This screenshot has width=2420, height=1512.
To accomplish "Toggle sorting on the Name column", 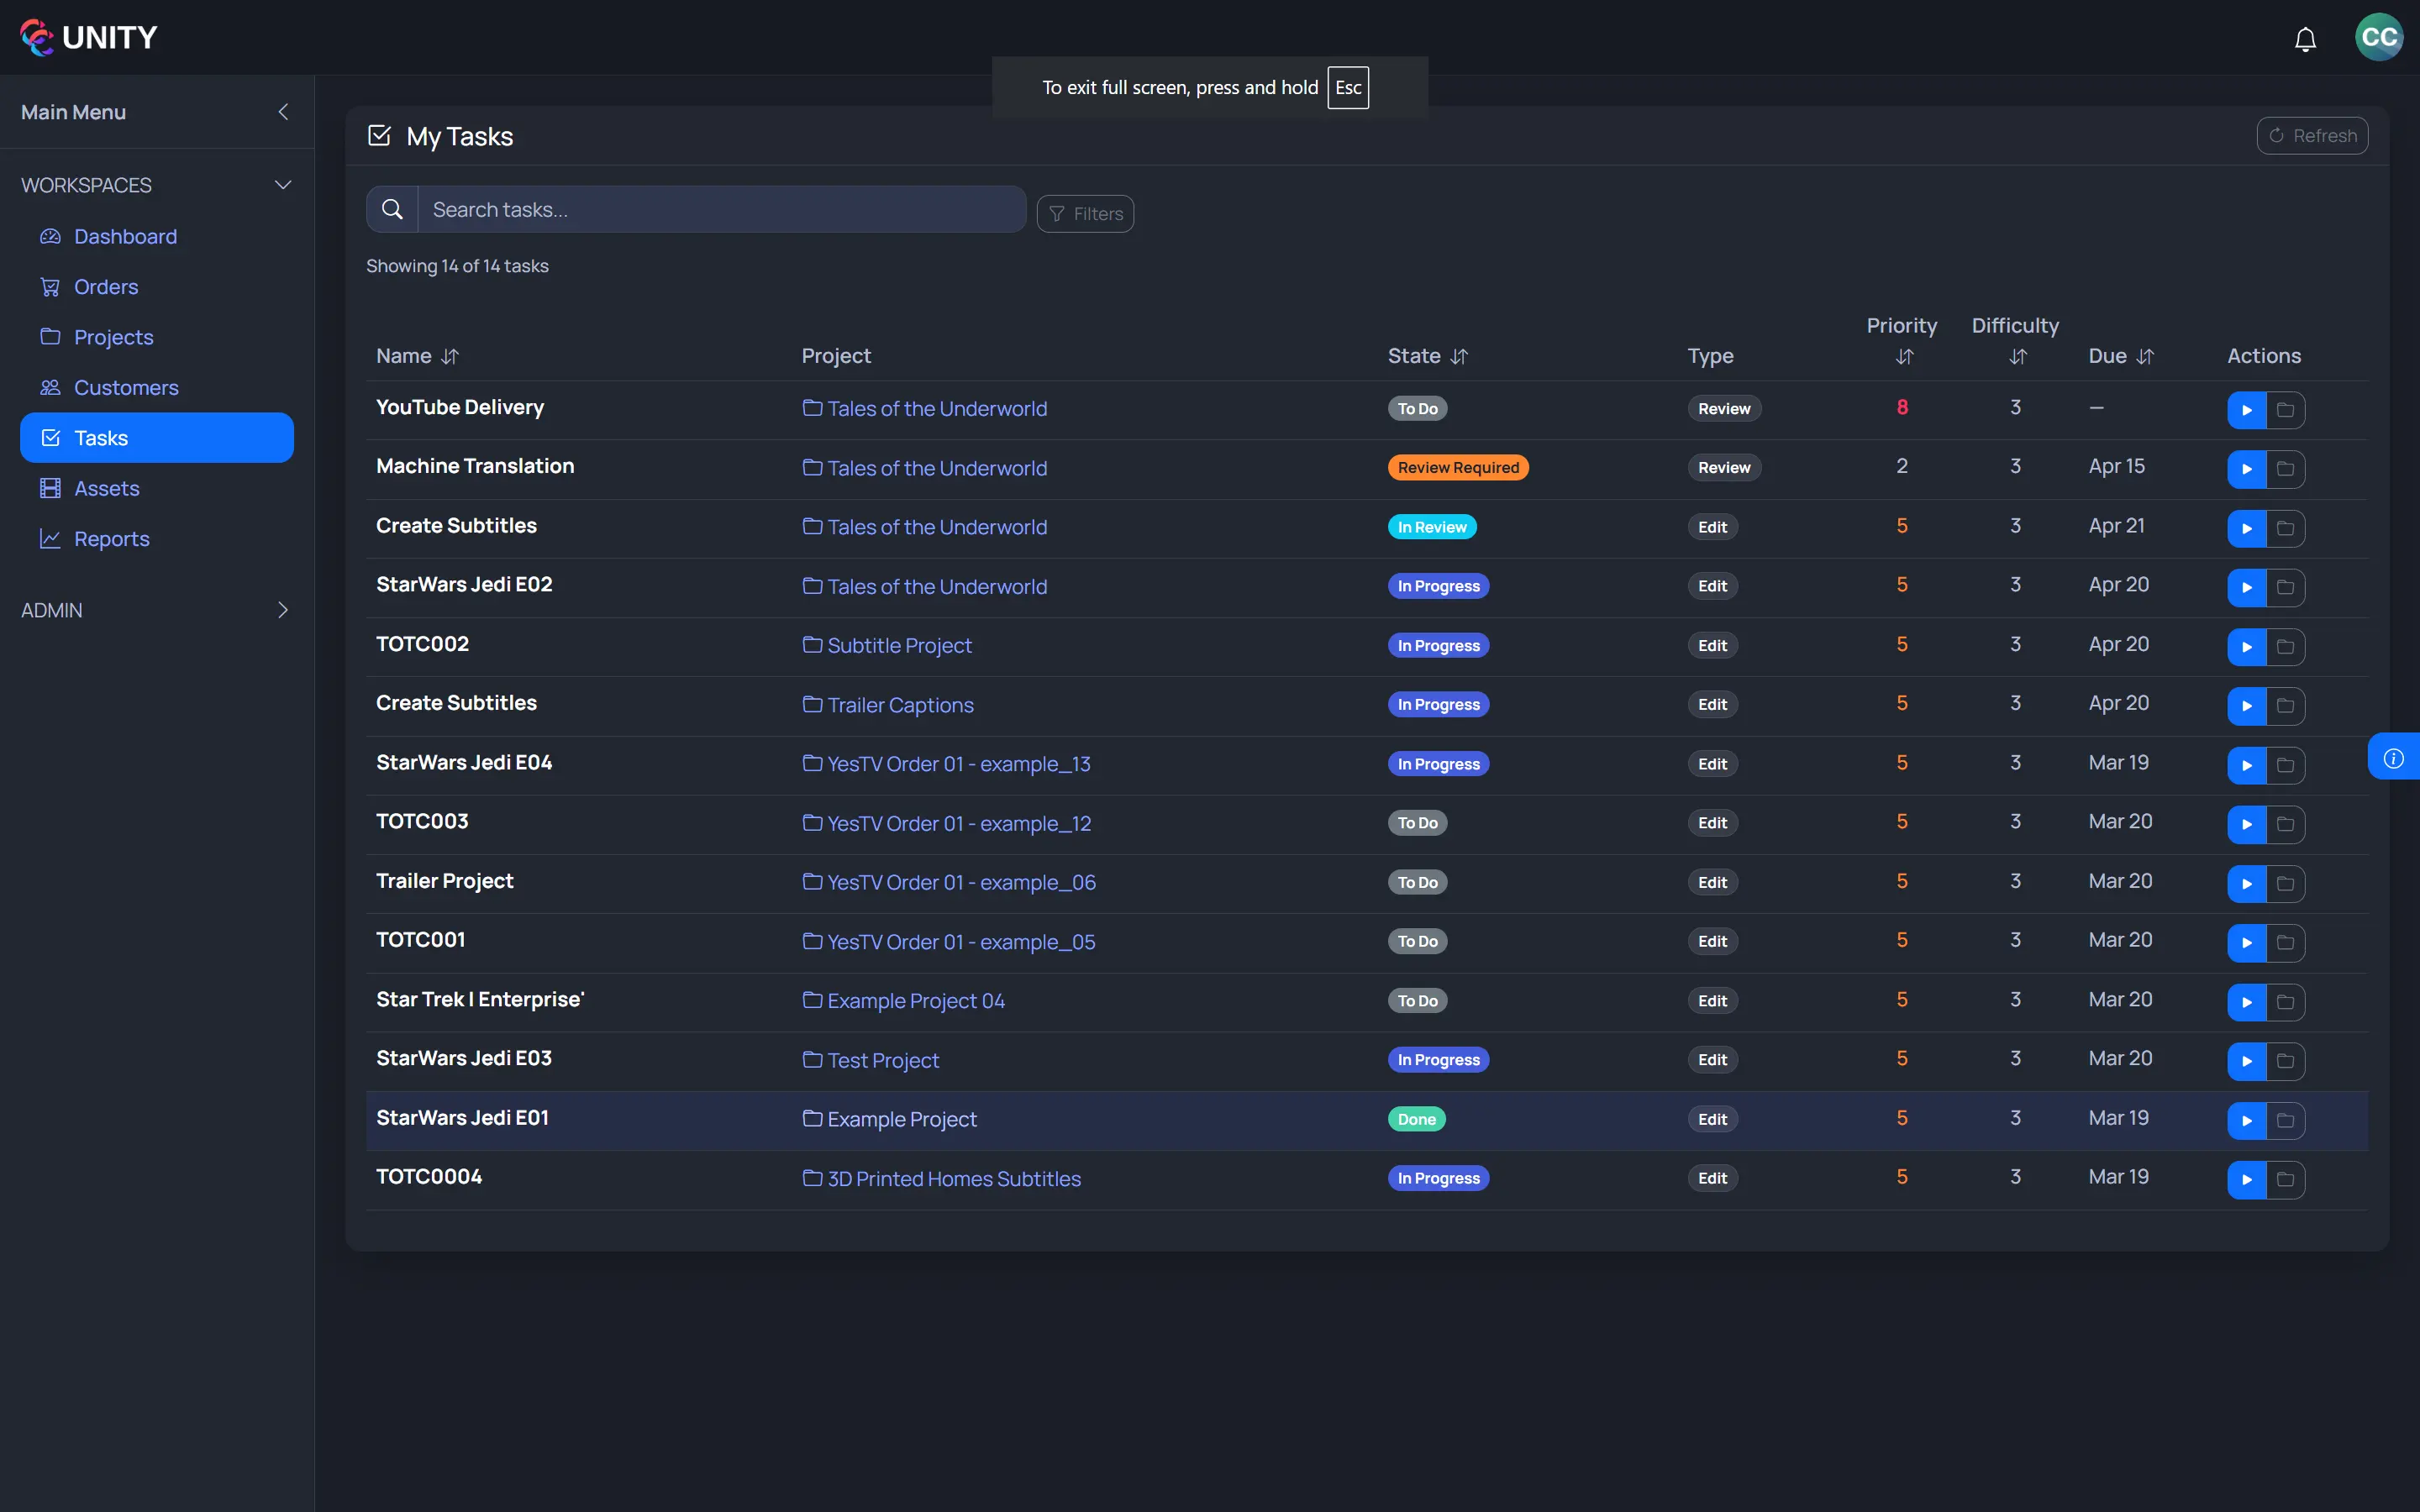I will click(x=450, y=356).
